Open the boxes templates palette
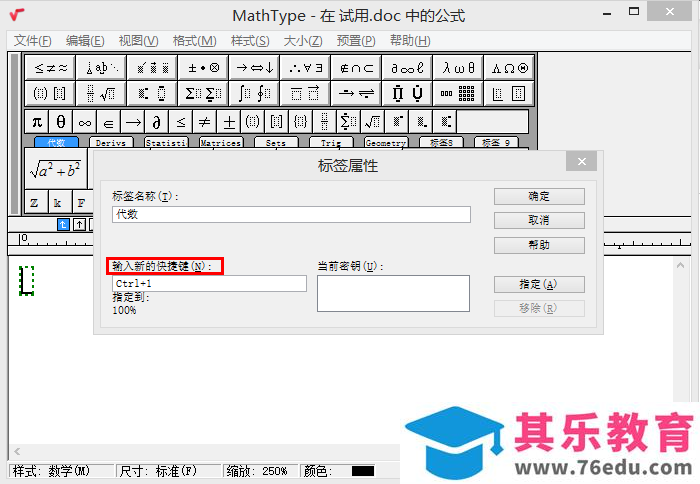700x484 pixels. [x=509, y=93]
